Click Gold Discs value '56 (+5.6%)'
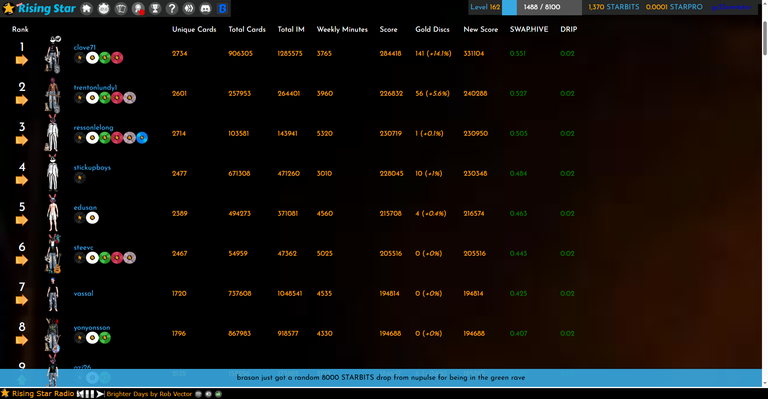The width and height of the screenshot is (768, 399). 432,94
